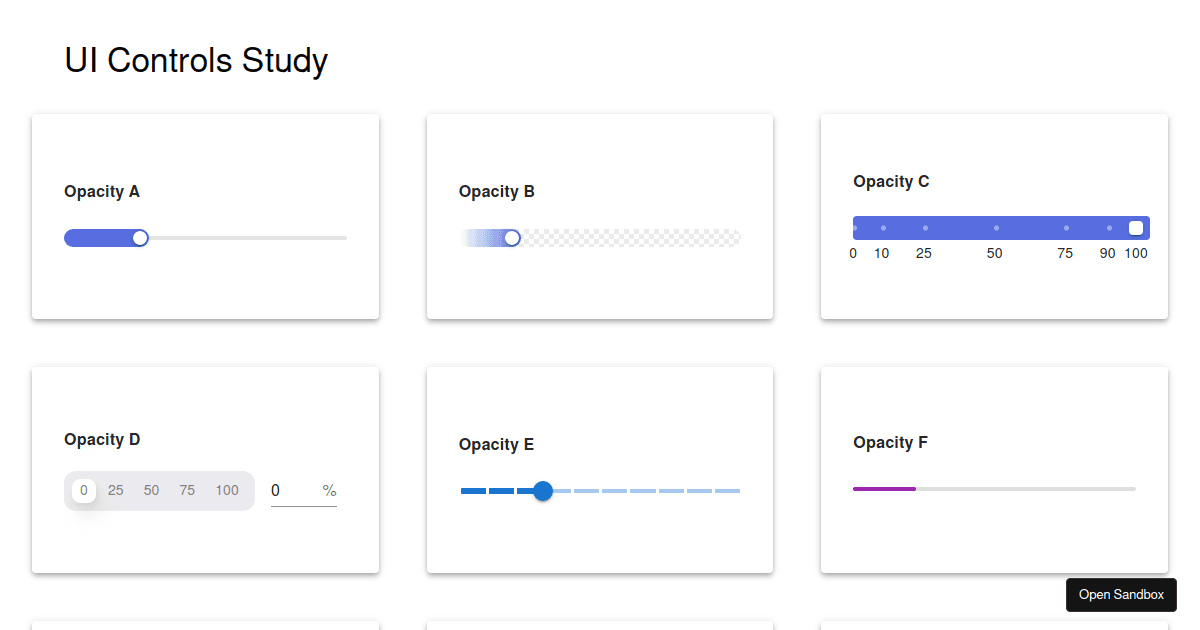Click the 90 tick label under Opacity C
The image size is (1200, 630).
(1107, 253)
